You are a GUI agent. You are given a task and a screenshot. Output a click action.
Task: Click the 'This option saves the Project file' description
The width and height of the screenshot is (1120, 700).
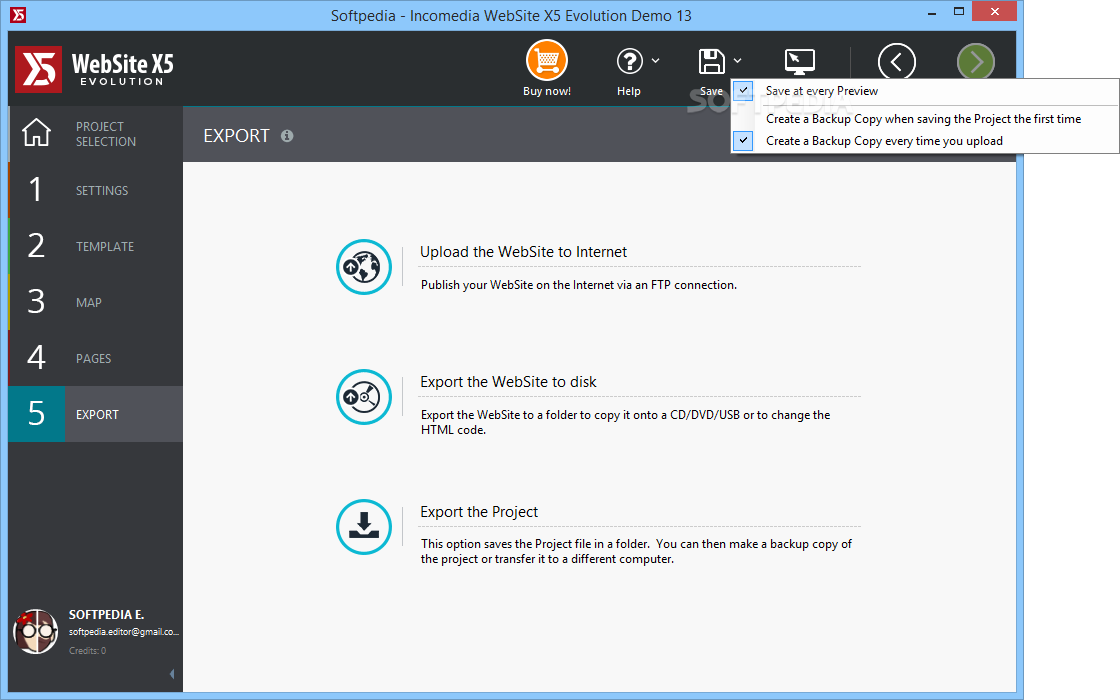pos(636,551)
